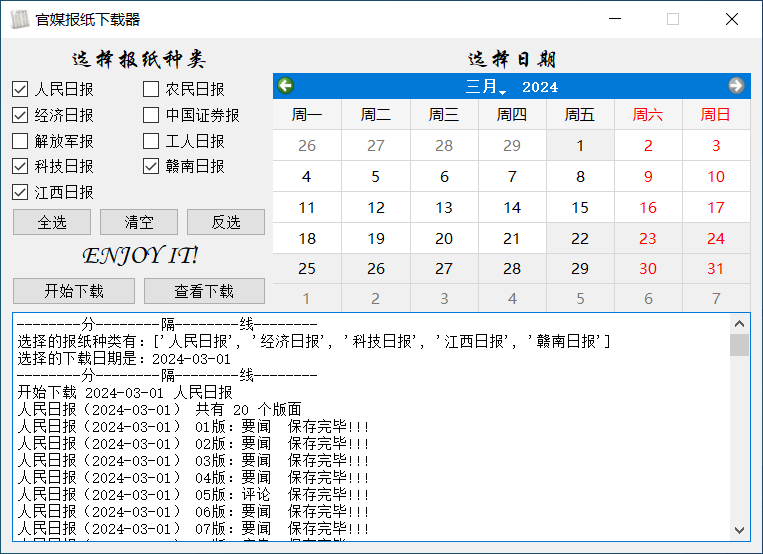
Task: Select February 29 grayed date
Action: (x=512, y=145)
